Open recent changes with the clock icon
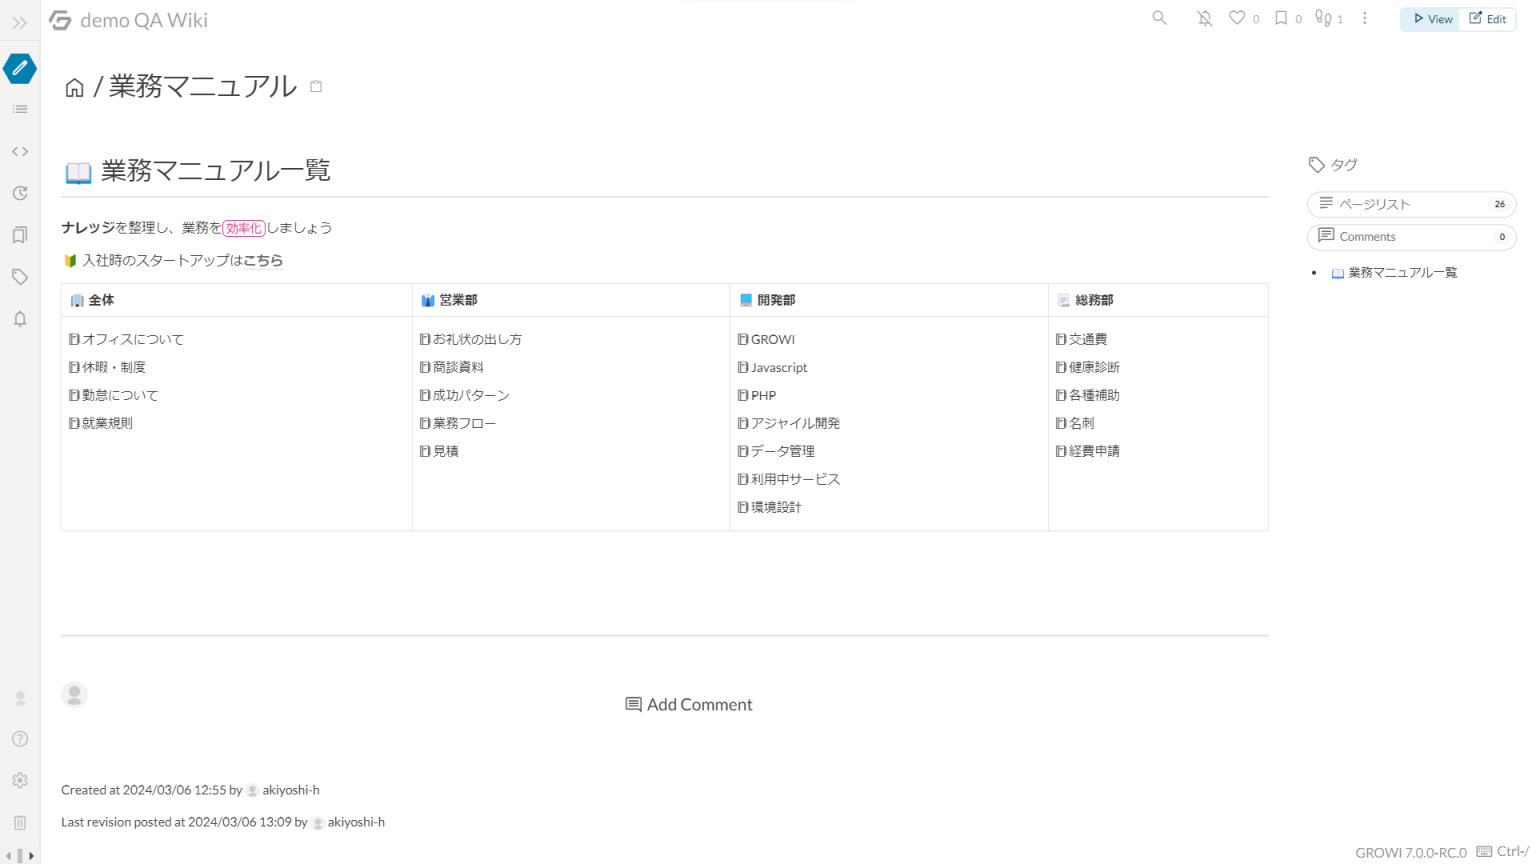This screenshot has height=864, width=1536. [19, 193]
